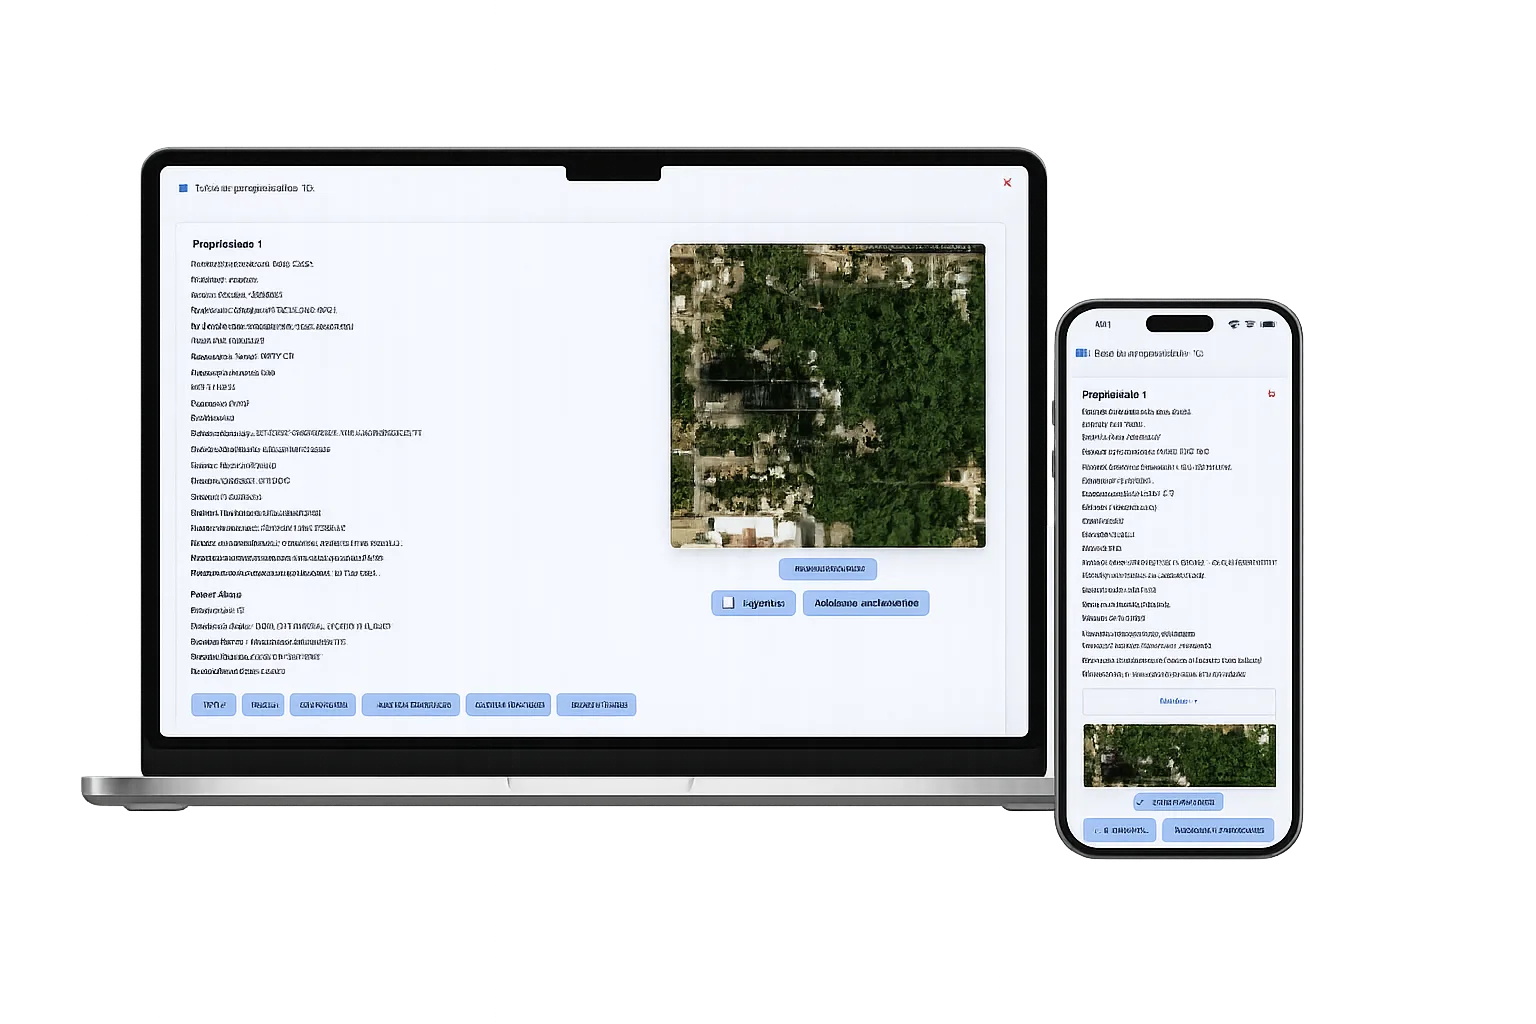Tap the wide bottom-right button on the phone screen
The width and height of the screenshot is (1536, 1024).
click(1218, 830)
